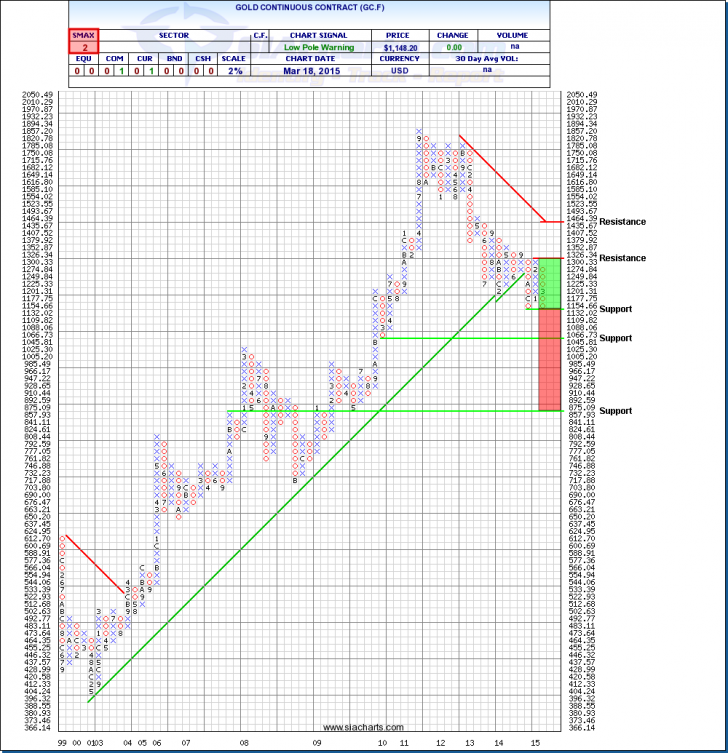The width and height of the screenshot is (728, 753).
Task: Click the Resistance label near 1326.34
Action: pyautogui.click(x=622, y=258)
